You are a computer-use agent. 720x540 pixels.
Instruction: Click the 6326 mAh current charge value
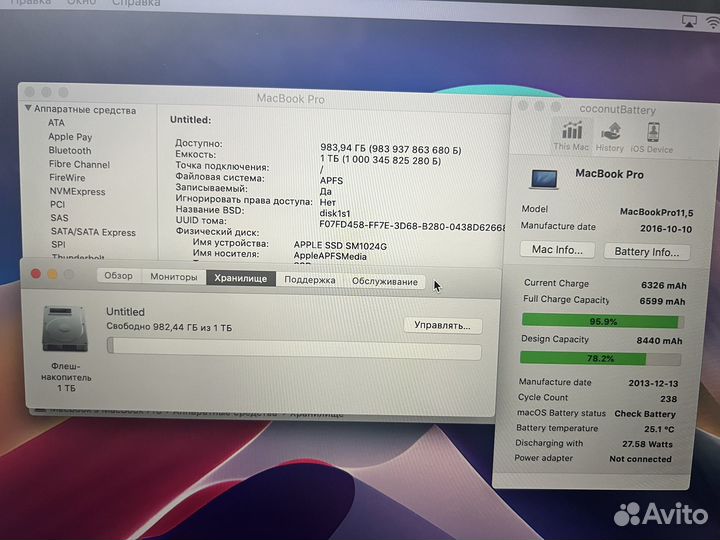664,285
